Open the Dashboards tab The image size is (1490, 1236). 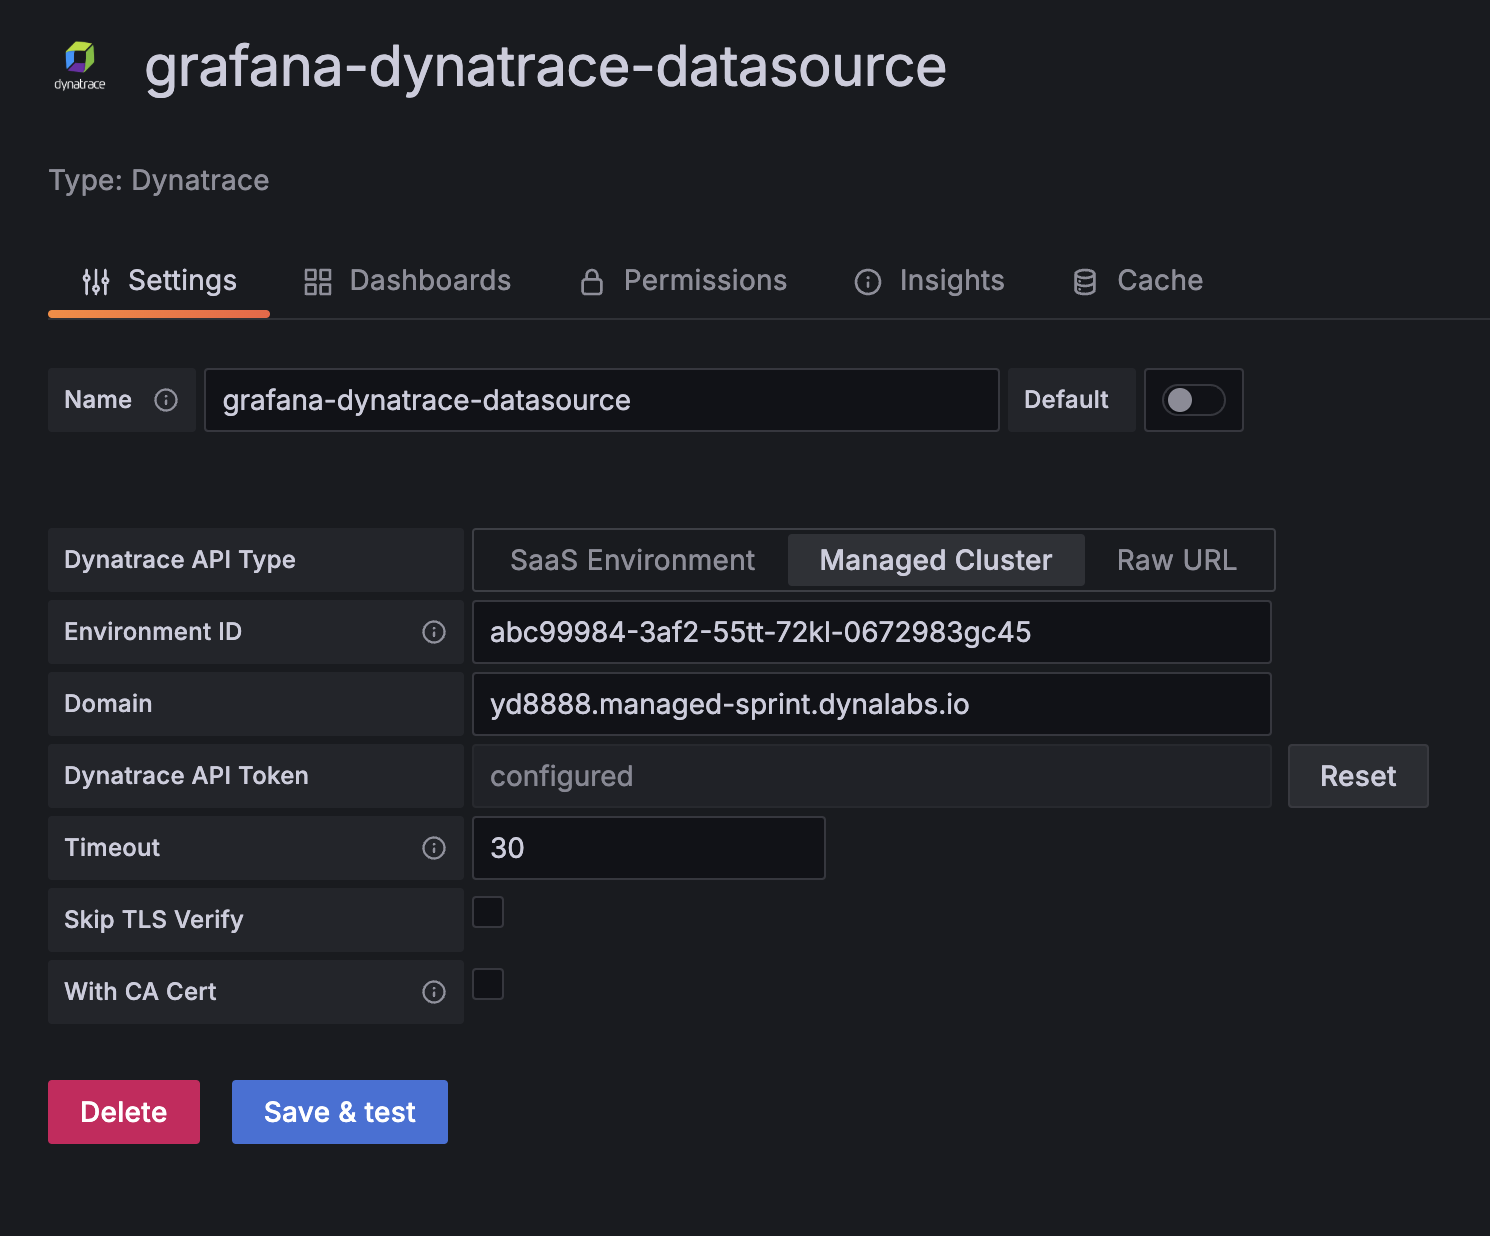[x=408, y=281]
